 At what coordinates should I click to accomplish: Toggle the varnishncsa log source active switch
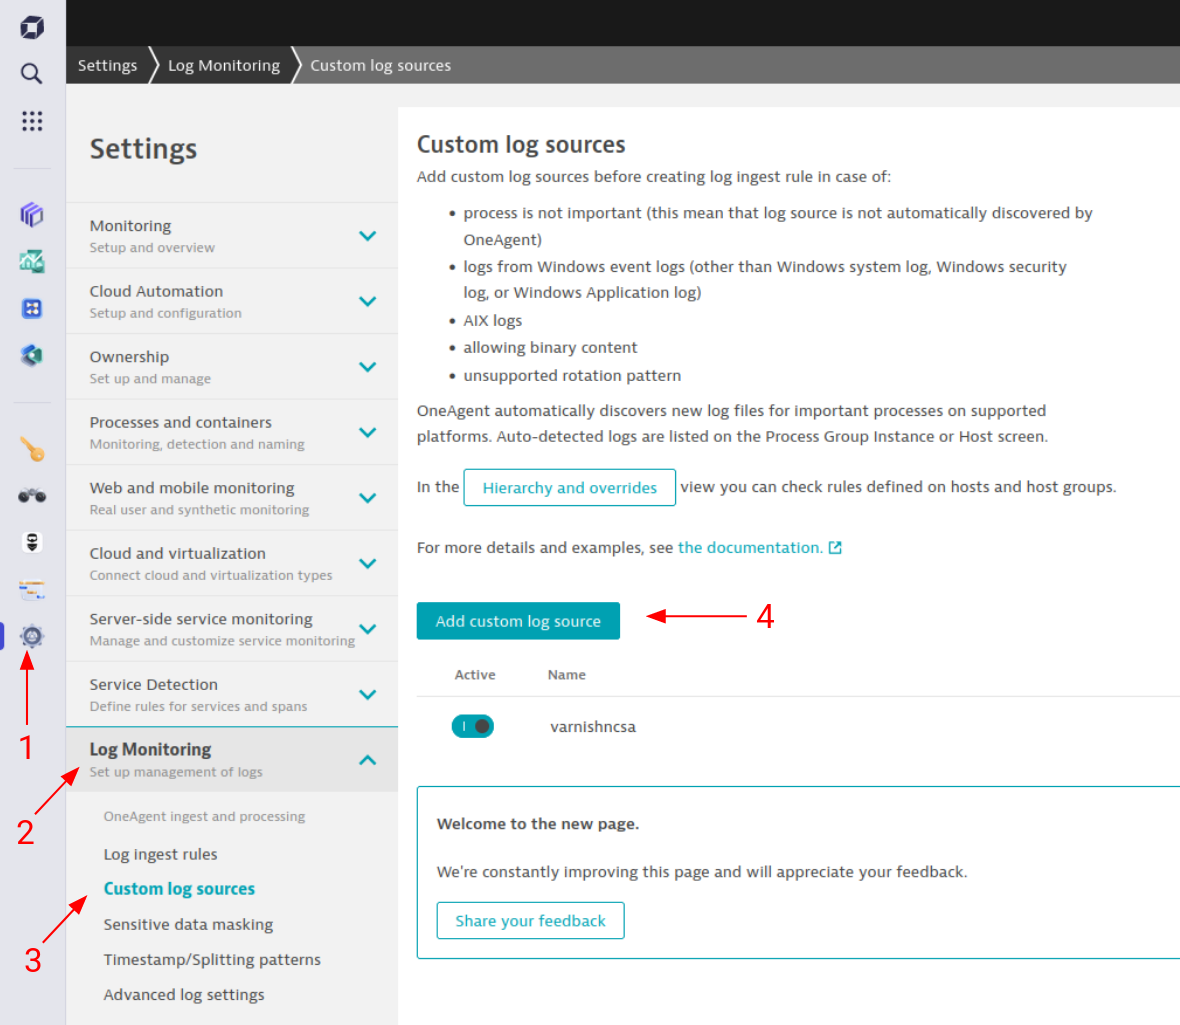(473, 726)
